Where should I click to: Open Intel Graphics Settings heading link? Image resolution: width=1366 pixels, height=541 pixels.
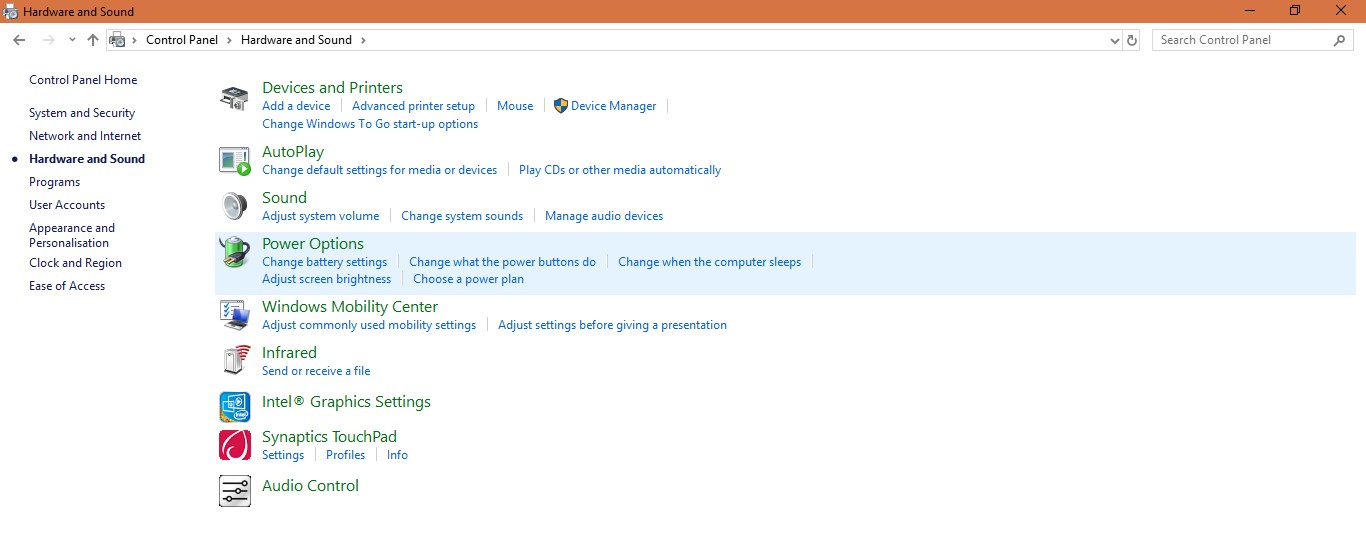click(x=346, y=402)
